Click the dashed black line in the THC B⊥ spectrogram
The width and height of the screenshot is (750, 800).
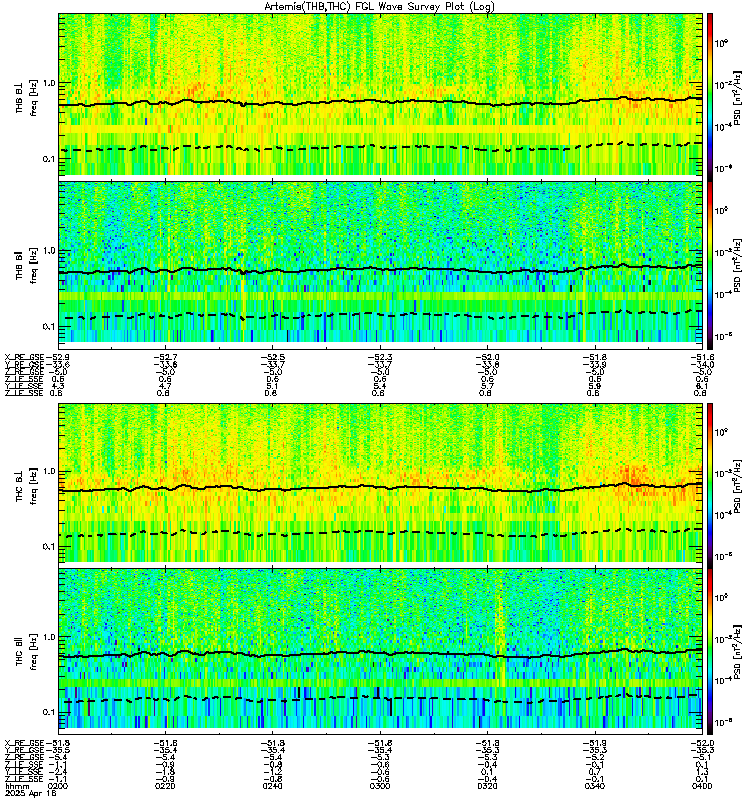pos(380,533)
